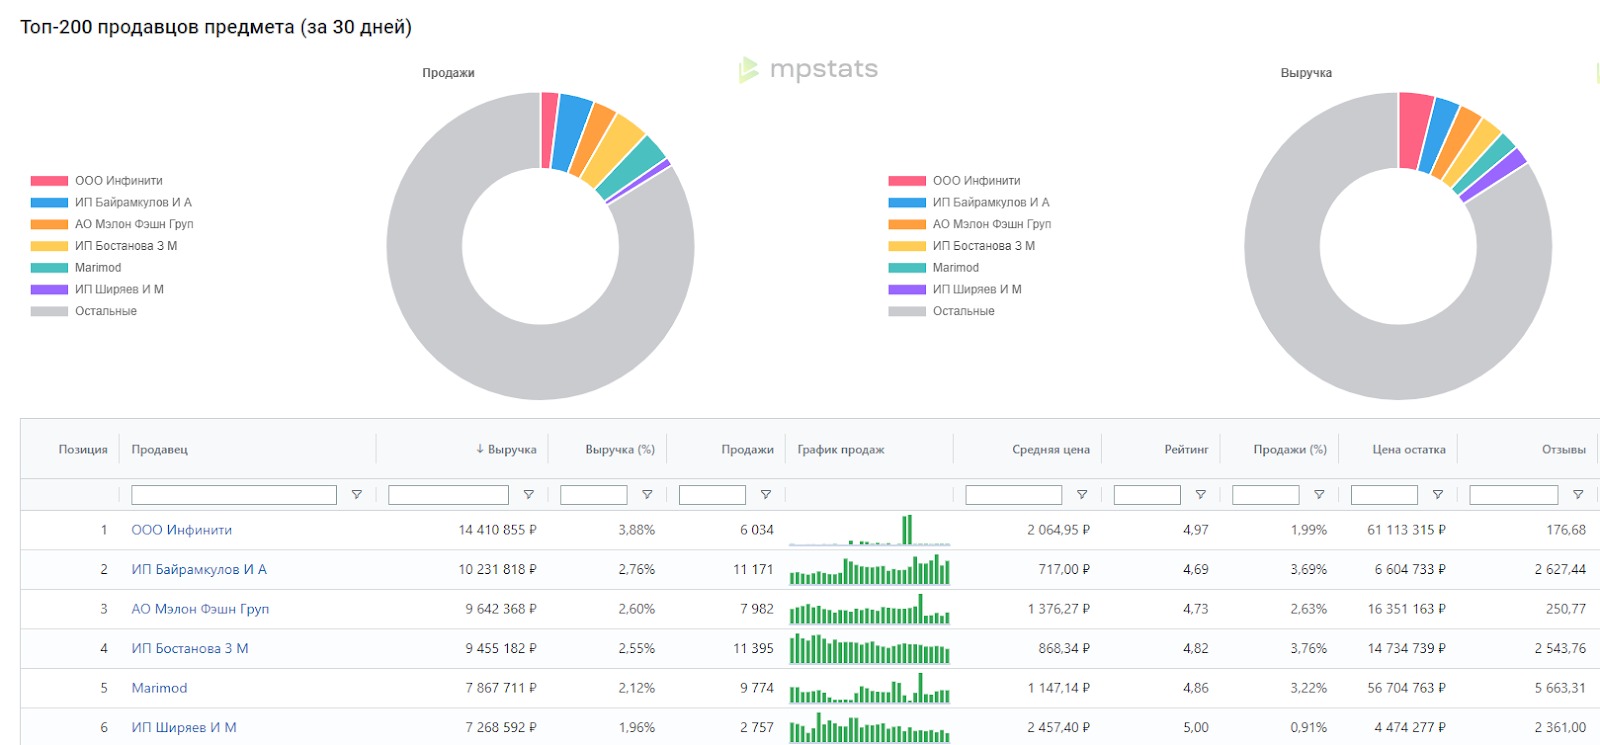Toggle АО Мэлон Фэшн Груп in Выручка legend
1600x745 pixels.
pos(970,224)
